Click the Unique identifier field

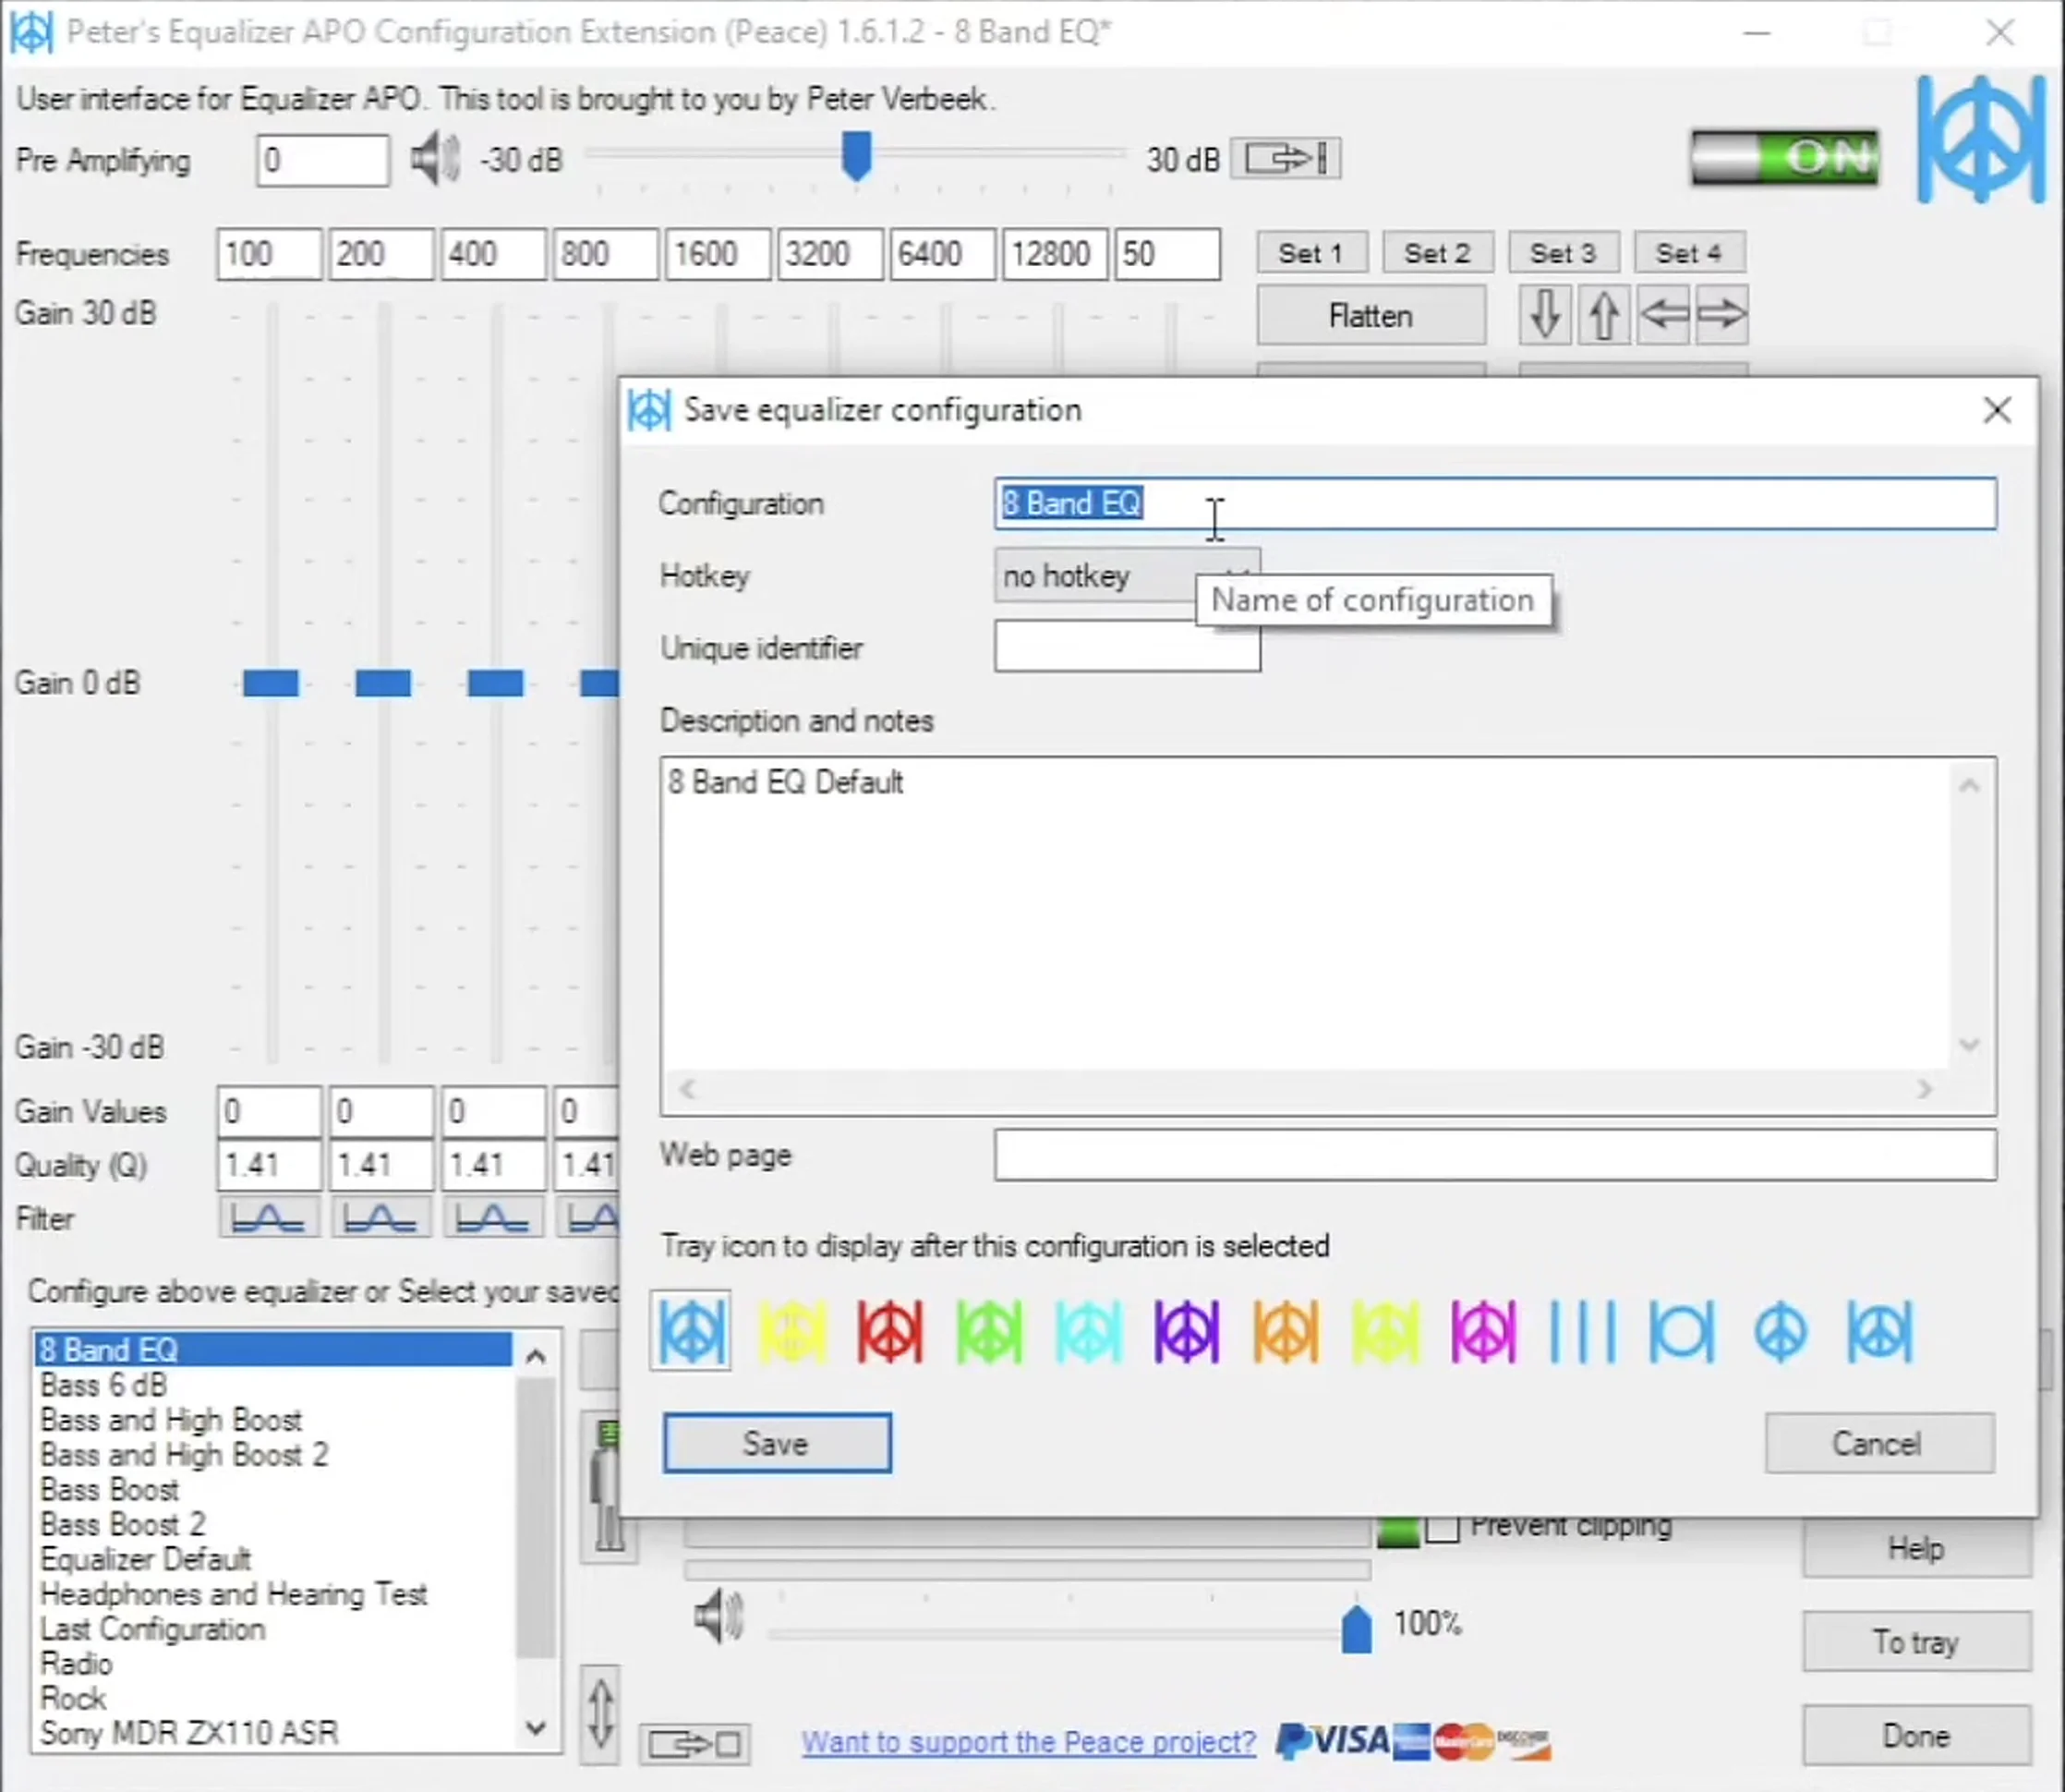tap(1127, 646)
